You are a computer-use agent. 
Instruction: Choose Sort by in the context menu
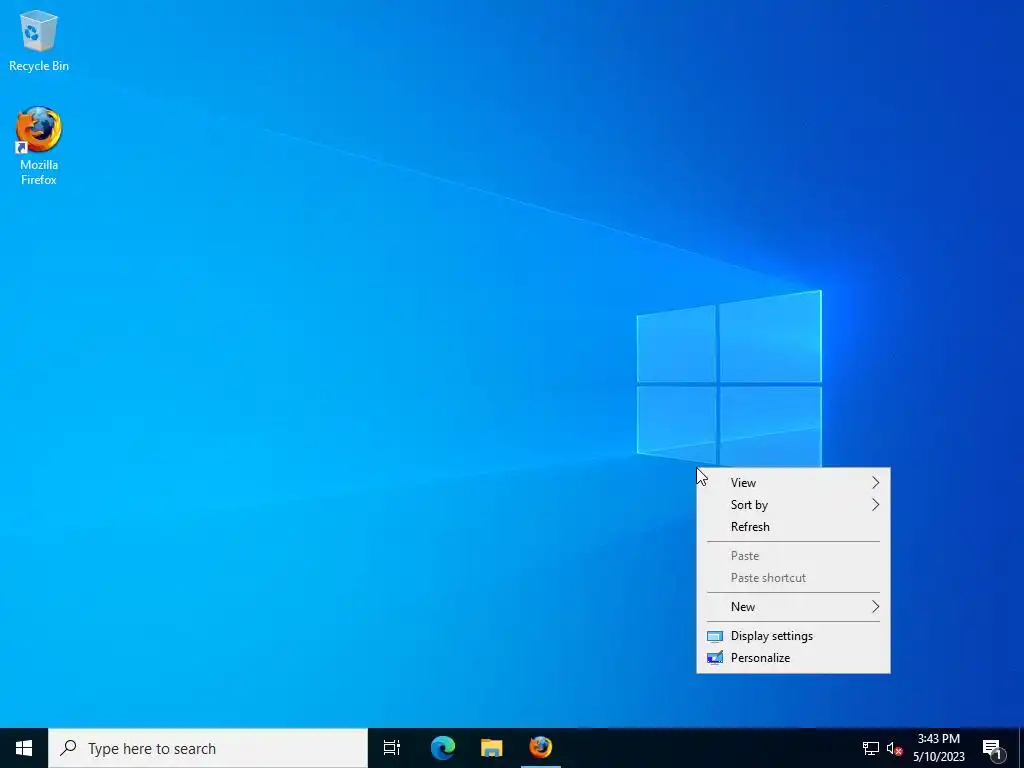793,505
